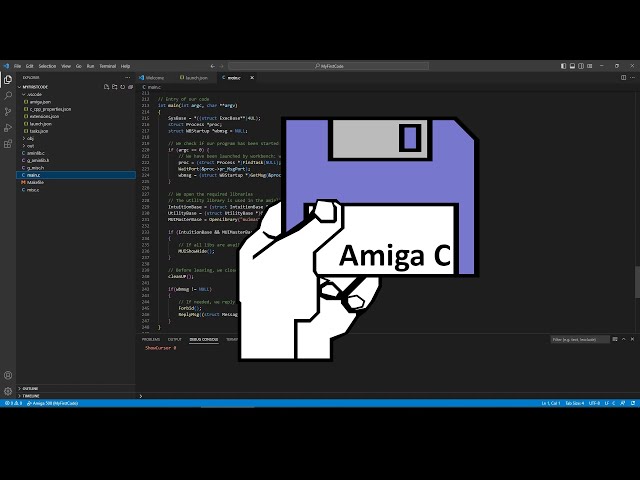Image resolution: width=640 pixels, height=480 pixels.
Task: Expand the Outline section
Action: (x=29, y=389)
